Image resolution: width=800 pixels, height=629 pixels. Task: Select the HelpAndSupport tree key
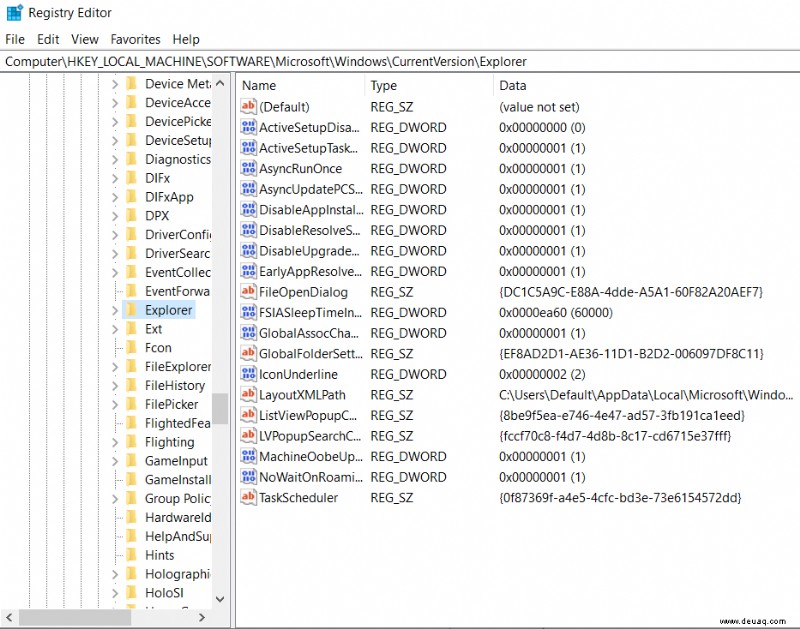click(x=178, y=537)
